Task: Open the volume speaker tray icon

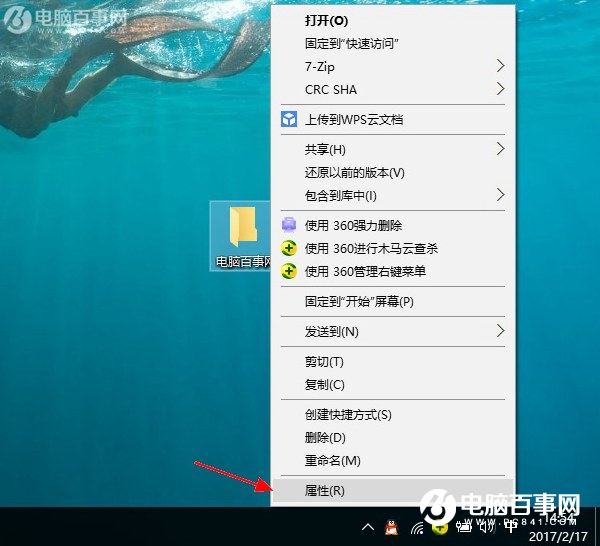Action: (487, 528)
